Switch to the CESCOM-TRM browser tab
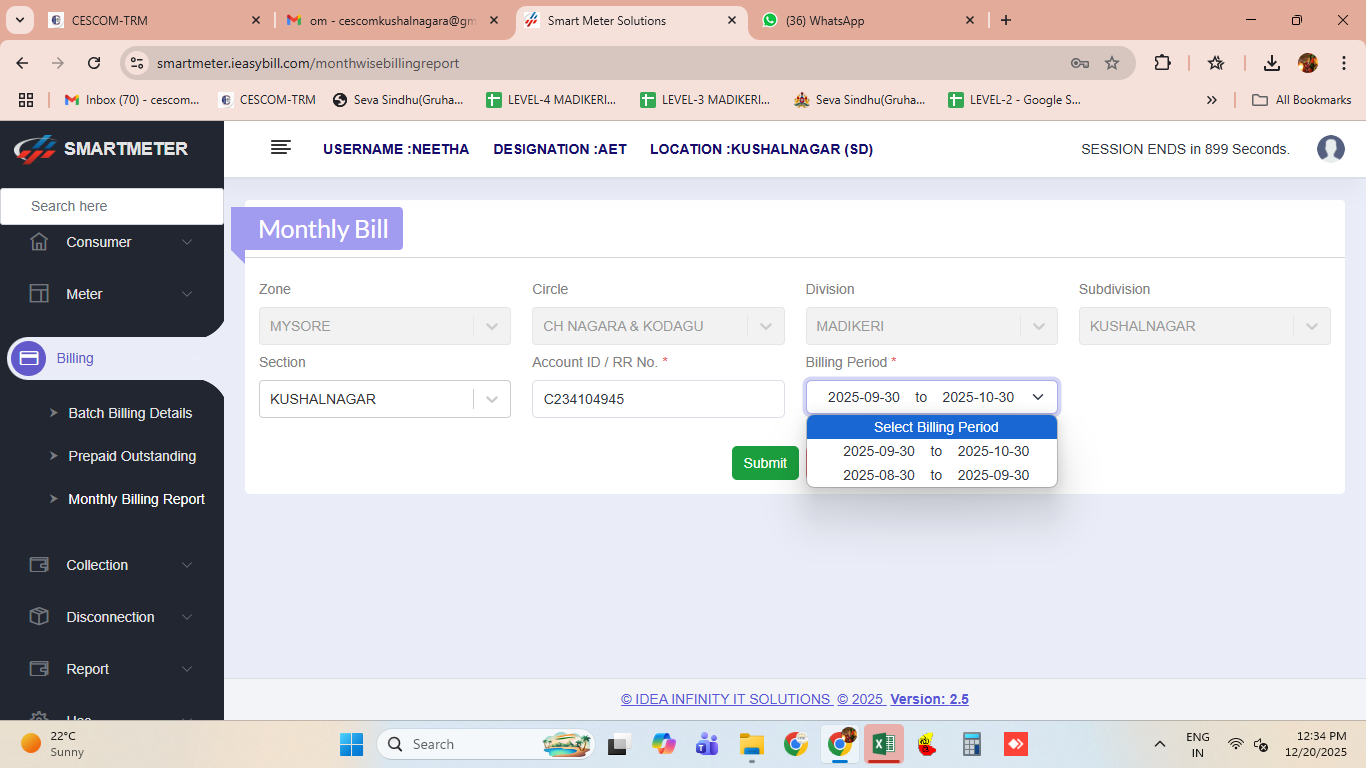This screenshot has height=768, width=1366. tap(155, 20)
